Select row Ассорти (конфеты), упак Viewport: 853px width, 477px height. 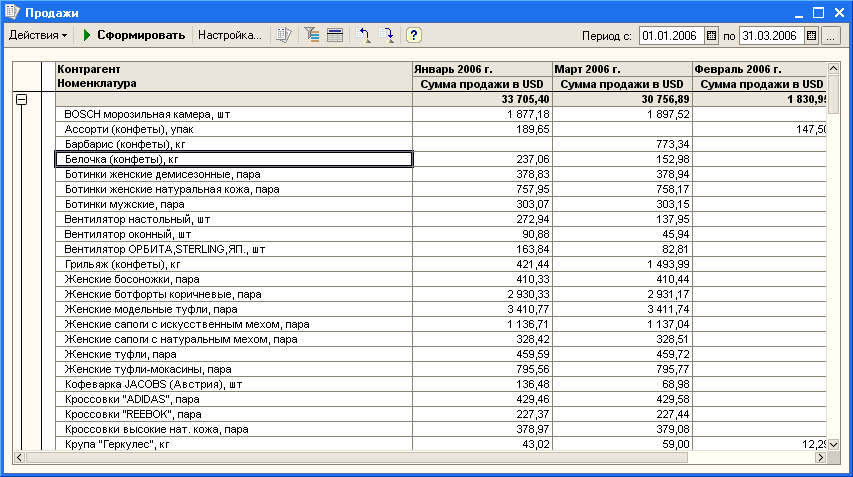(x=234, y=129)
